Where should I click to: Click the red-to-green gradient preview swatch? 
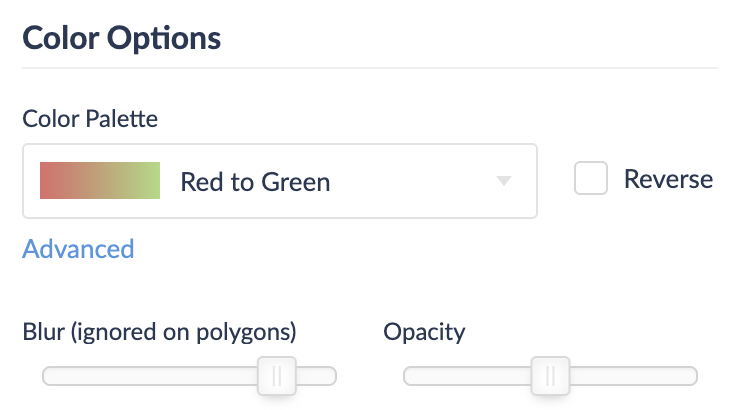coord(100,181)
